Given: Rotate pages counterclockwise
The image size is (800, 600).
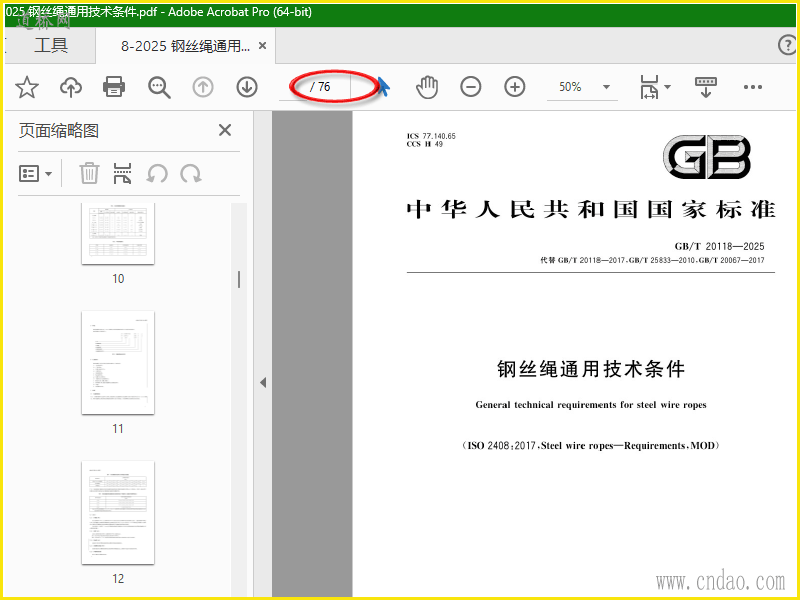Looking at the screenshot, I should [x=157, y=173].
